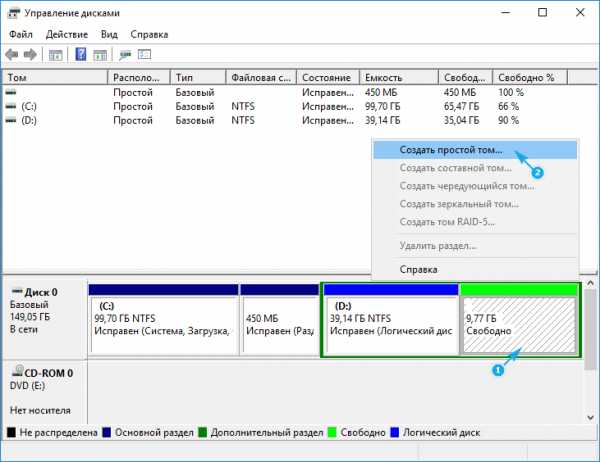Select the (D:) volume icon in list
This screenshot has height=462, width=600.
(11, 120)
